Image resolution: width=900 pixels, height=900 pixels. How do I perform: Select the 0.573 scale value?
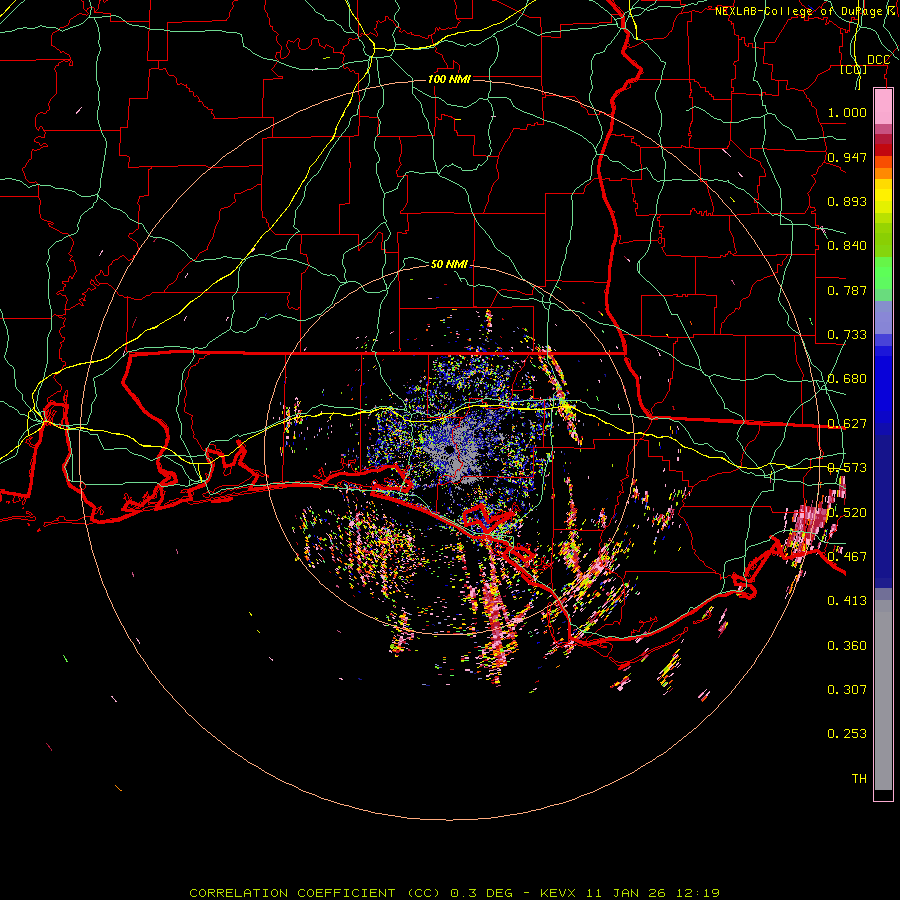pyautogui.click(x=847, y=468)
